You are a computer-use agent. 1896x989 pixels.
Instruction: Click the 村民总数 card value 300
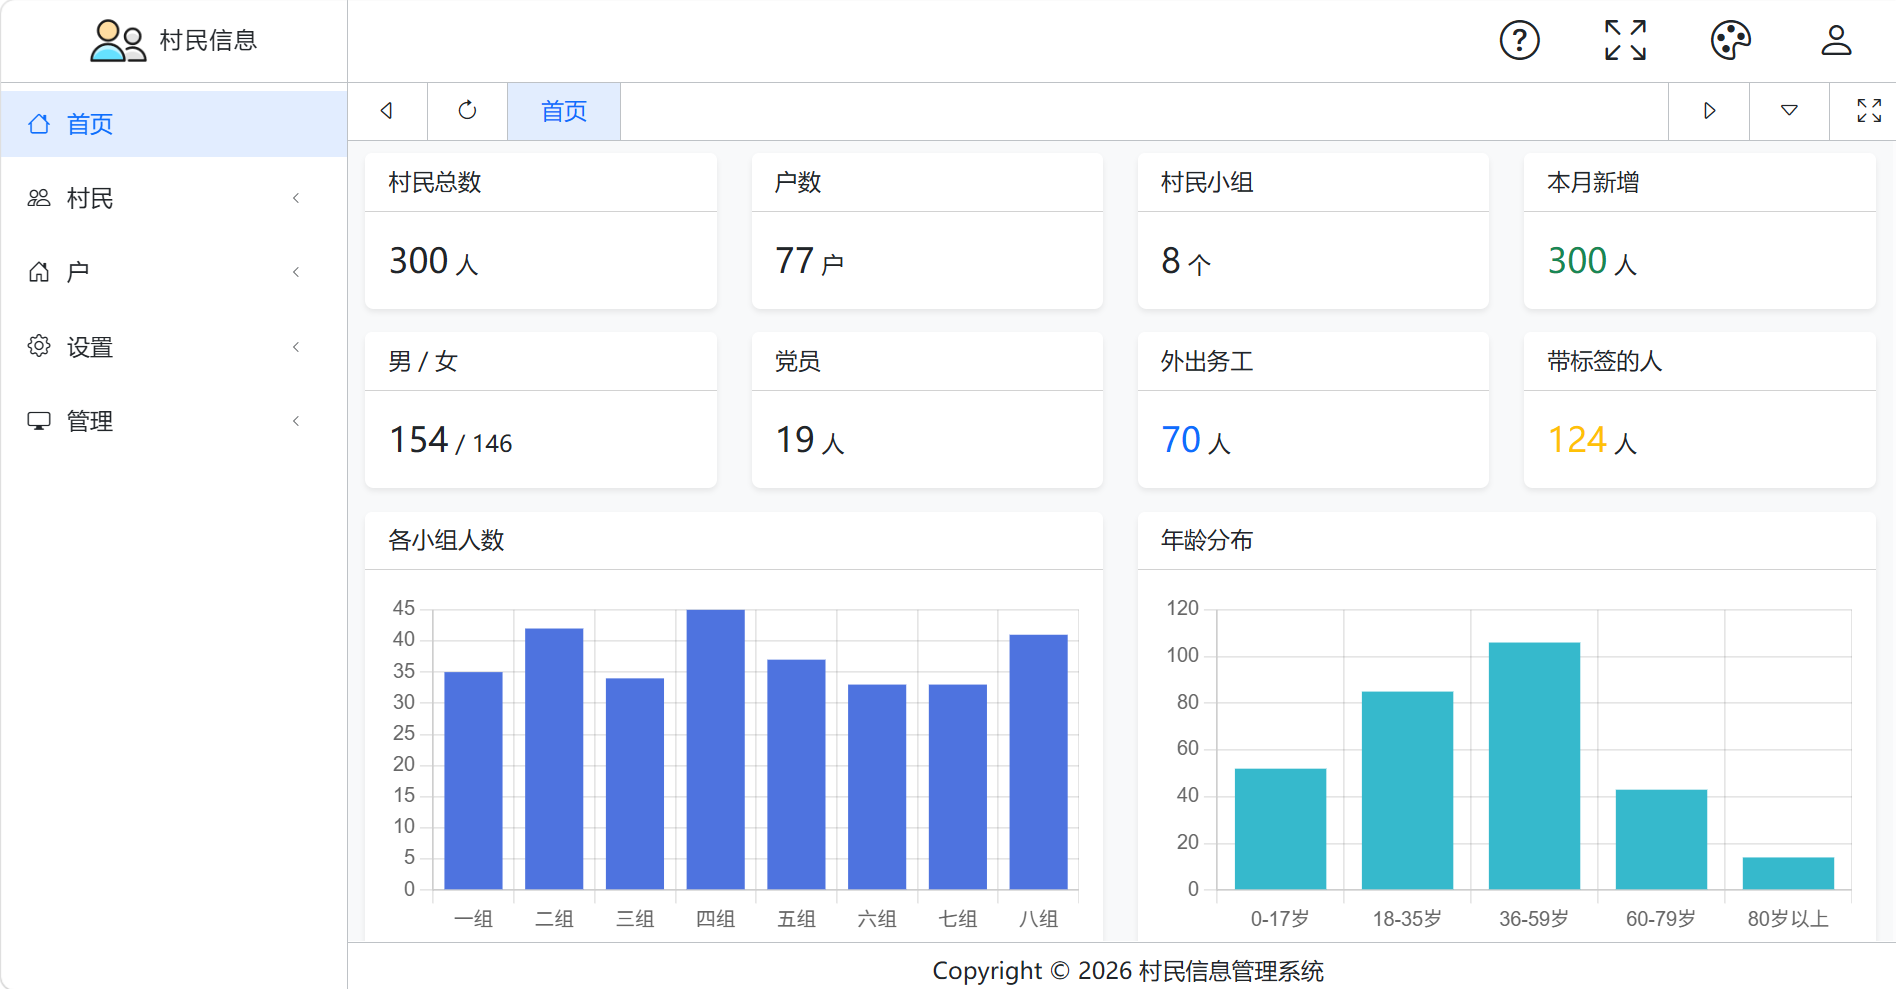click(x=419, y=261)
